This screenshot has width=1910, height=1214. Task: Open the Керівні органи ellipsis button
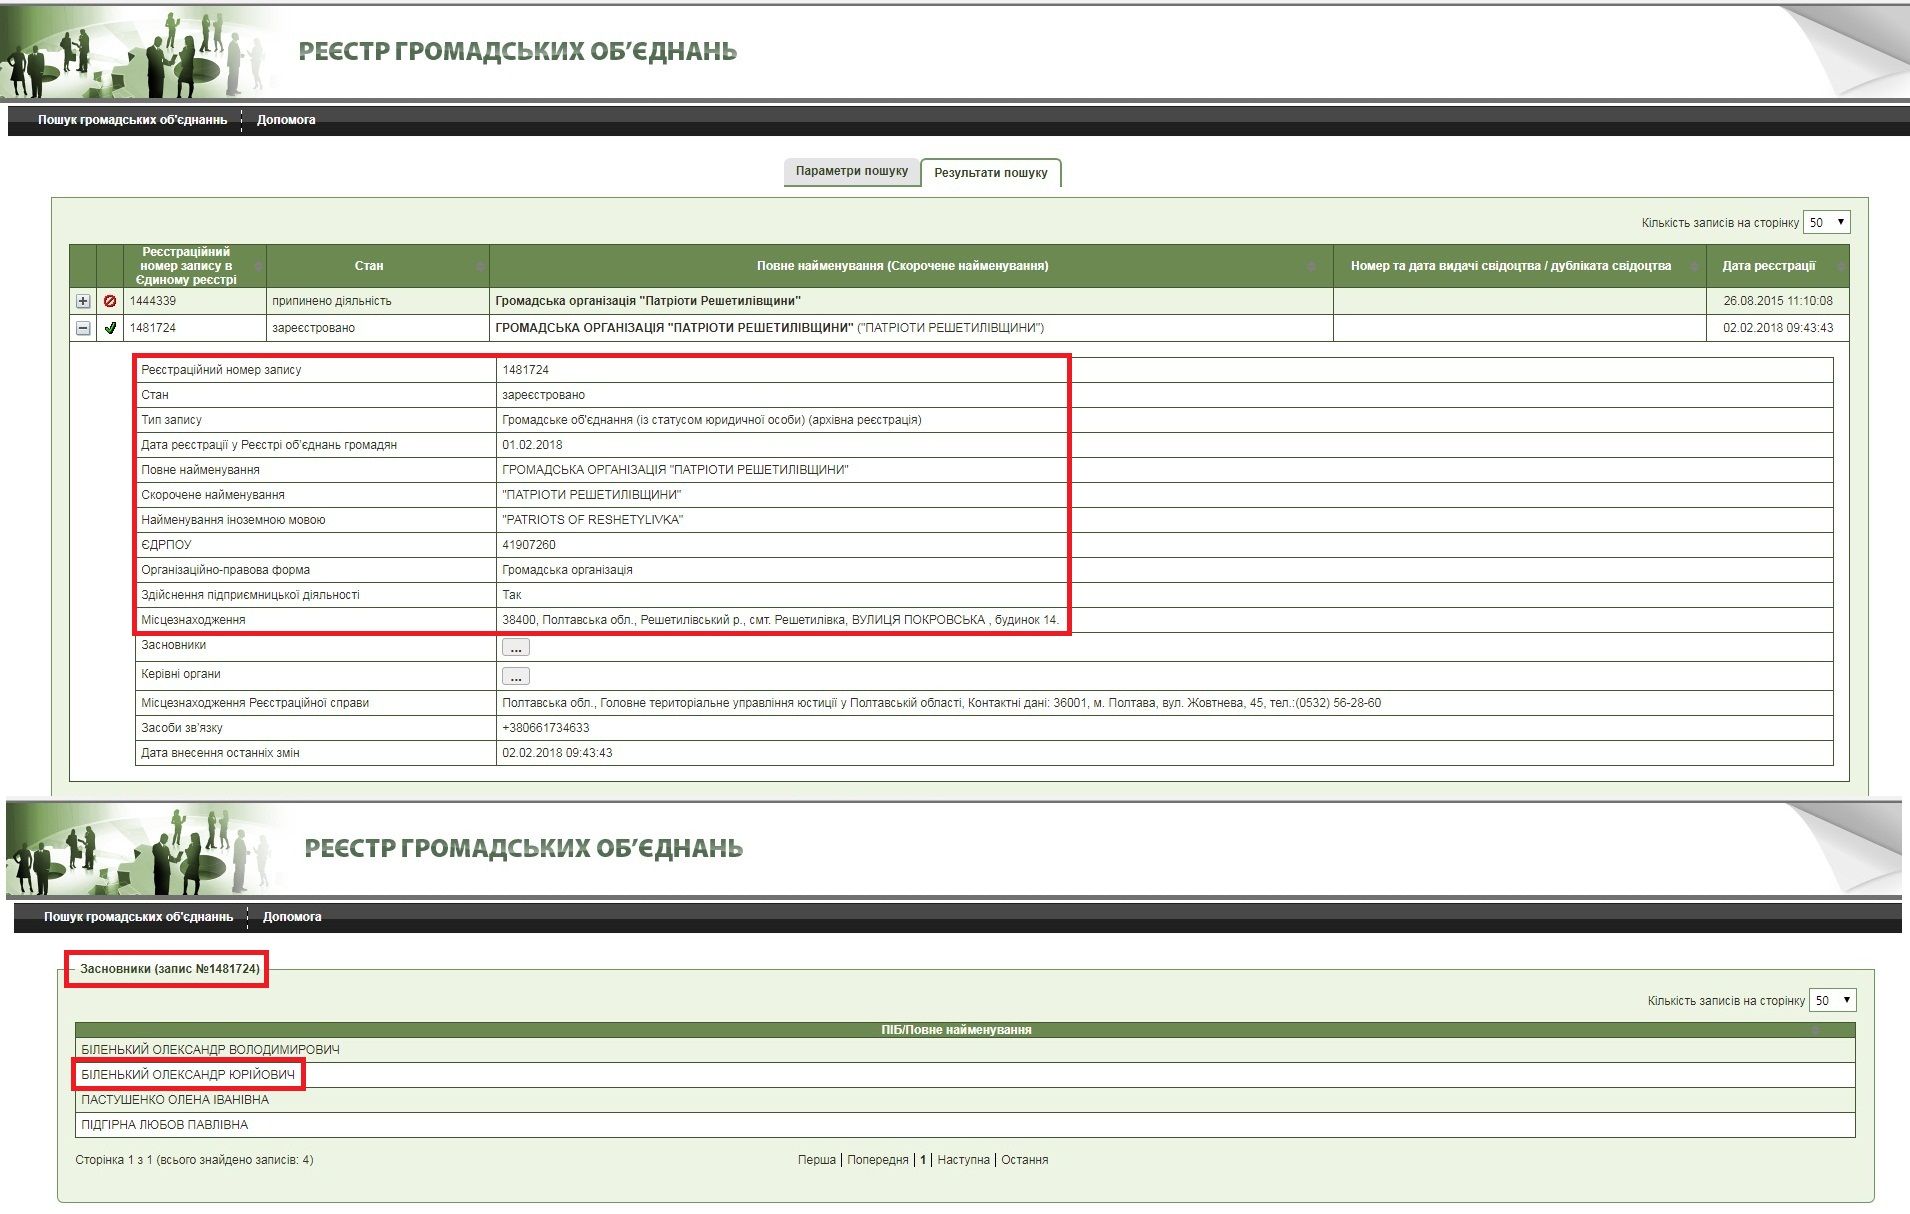click(x=515, y=677)
